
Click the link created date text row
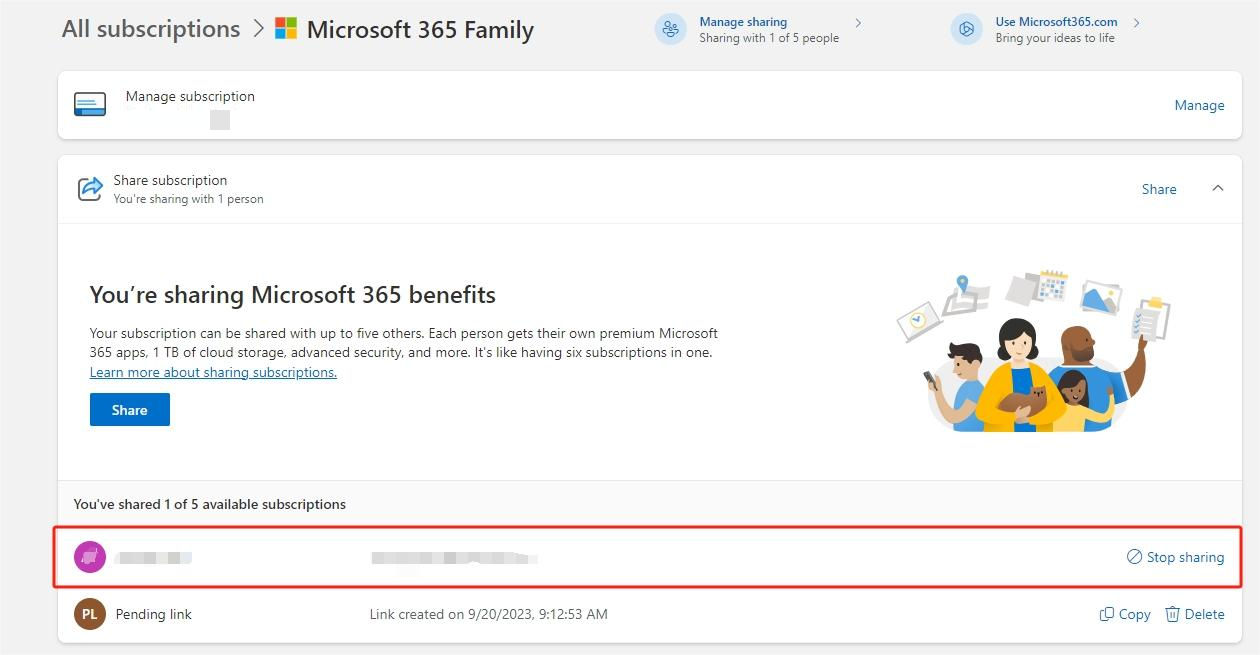(488, 614)
